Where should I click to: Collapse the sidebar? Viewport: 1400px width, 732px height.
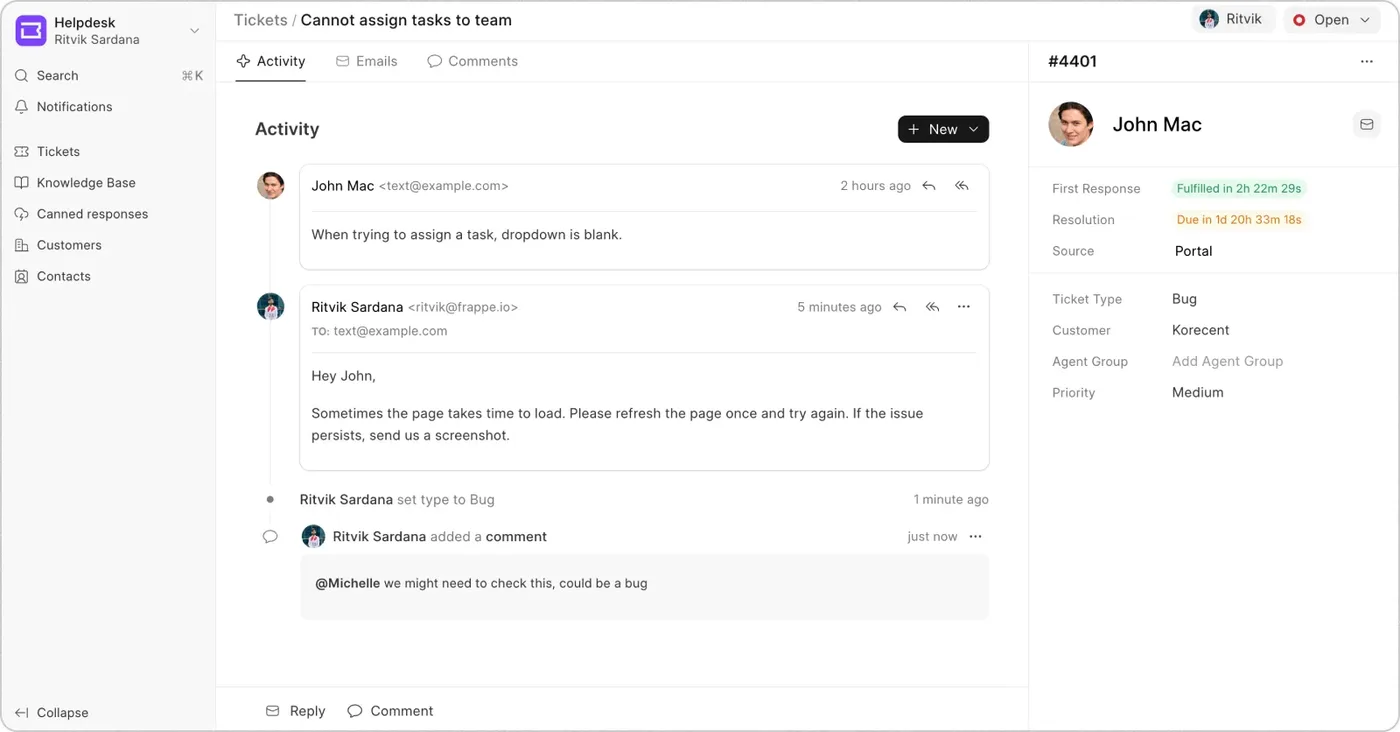[52, 712]
